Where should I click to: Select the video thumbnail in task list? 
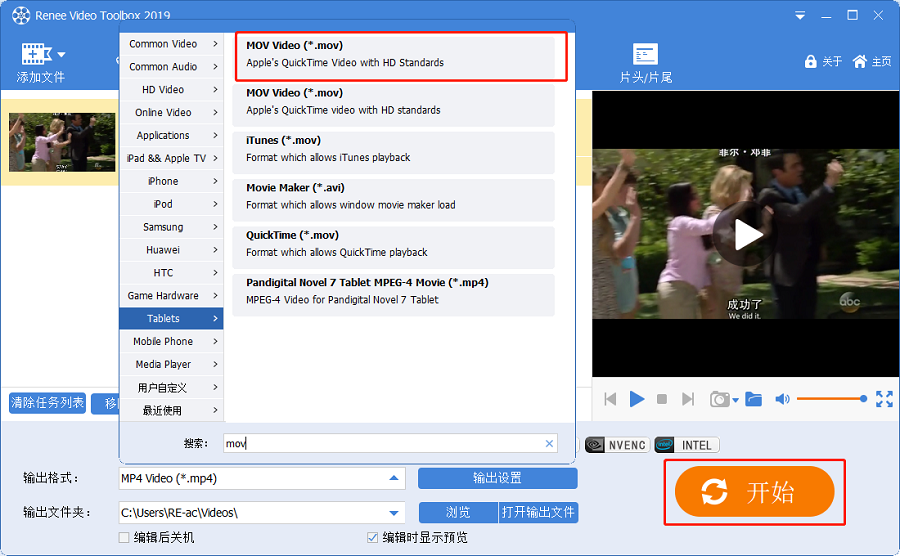click(62, 142)
